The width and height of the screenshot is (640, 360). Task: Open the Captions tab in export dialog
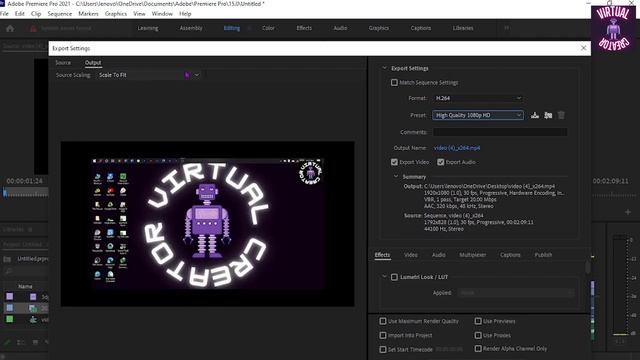click(x=510, y=255)
